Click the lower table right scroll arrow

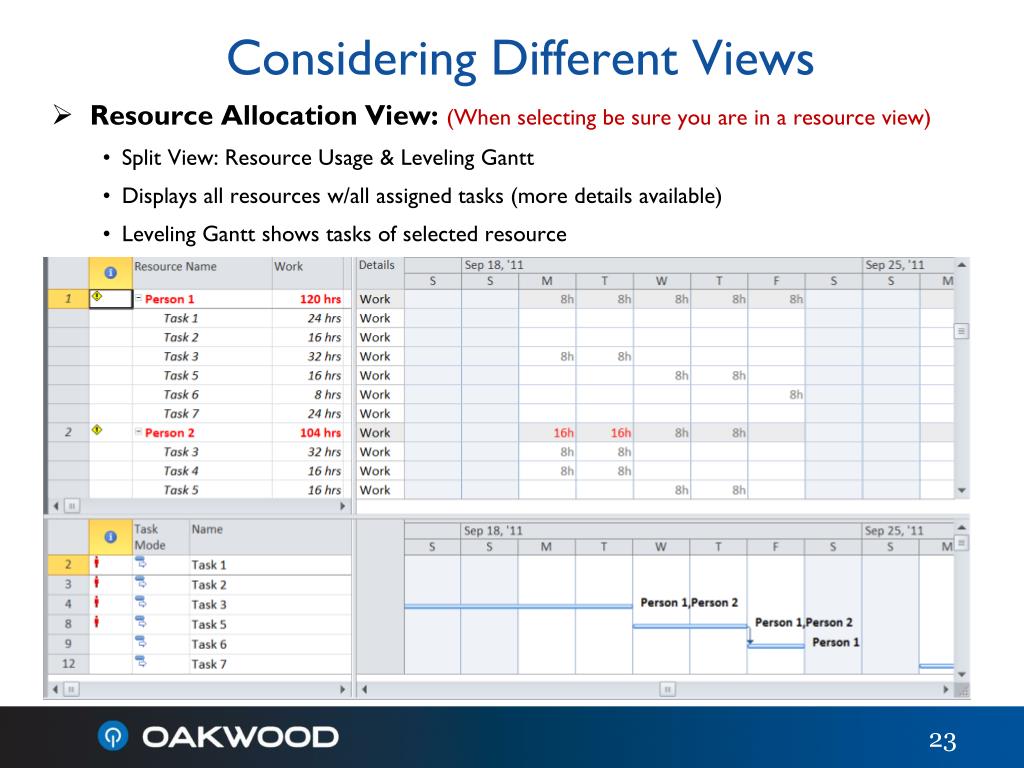[x=342, y=689]
